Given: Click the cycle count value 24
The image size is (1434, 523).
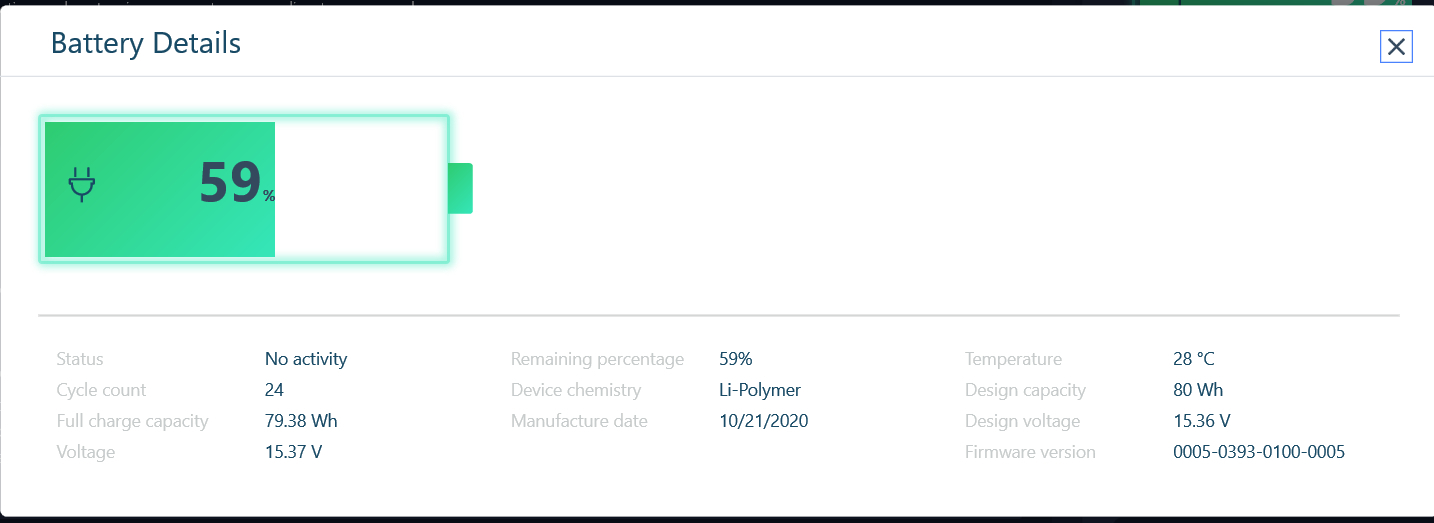Looking at the screenshot, I should (x=274, y=390).
